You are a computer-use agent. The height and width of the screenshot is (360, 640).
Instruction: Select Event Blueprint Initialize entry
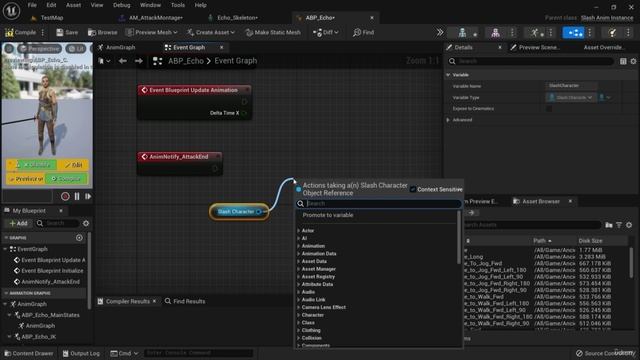pyautogui.click(x=52, y=271)
